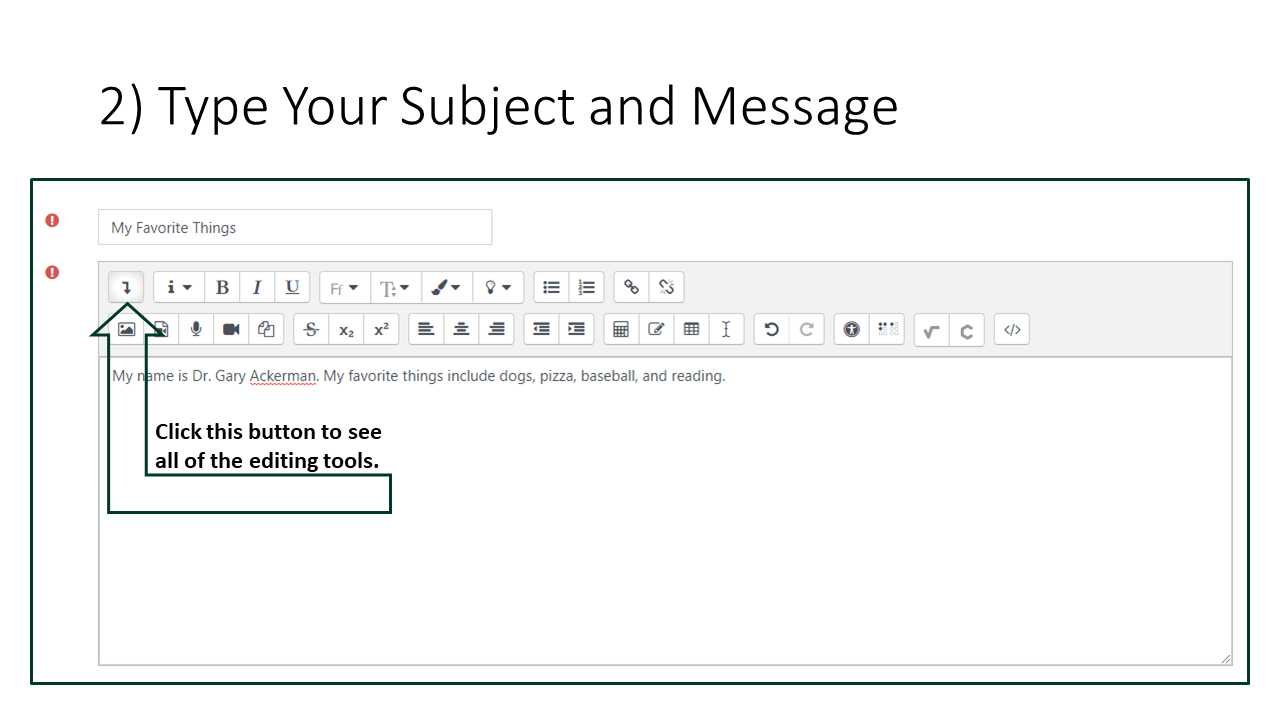Open the equation editor

(x=931, y=329)
